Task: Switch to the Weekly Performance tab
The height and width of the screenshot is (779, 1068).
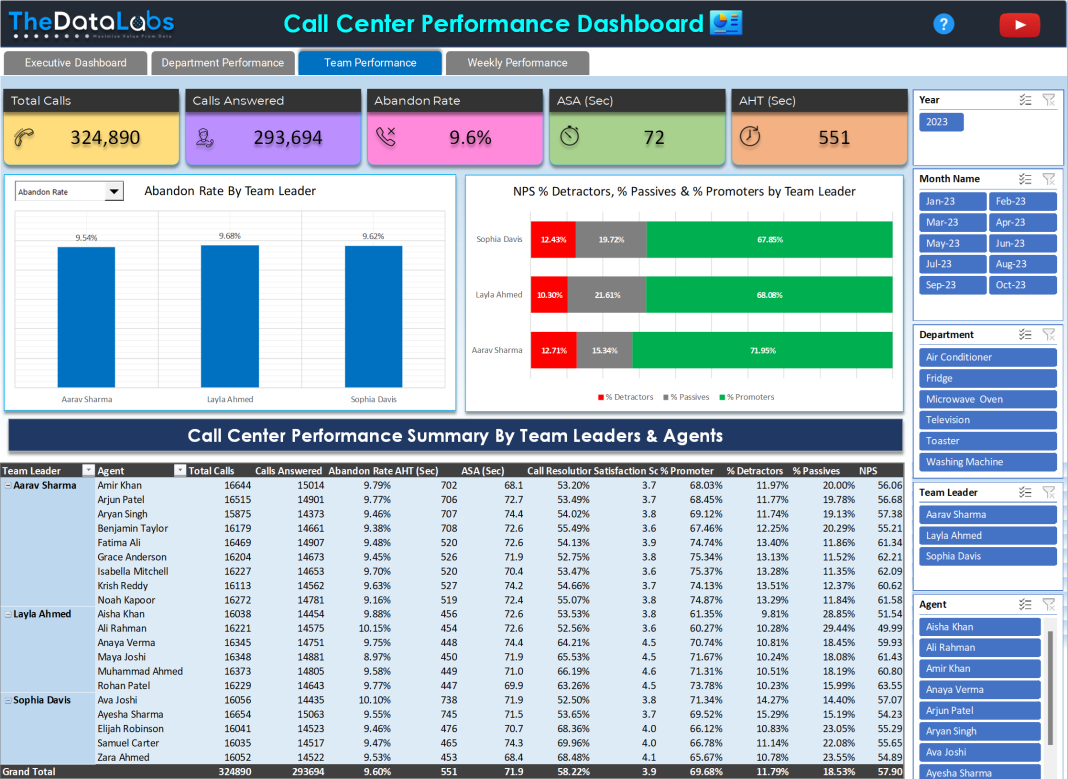Action: coord(517,62)
